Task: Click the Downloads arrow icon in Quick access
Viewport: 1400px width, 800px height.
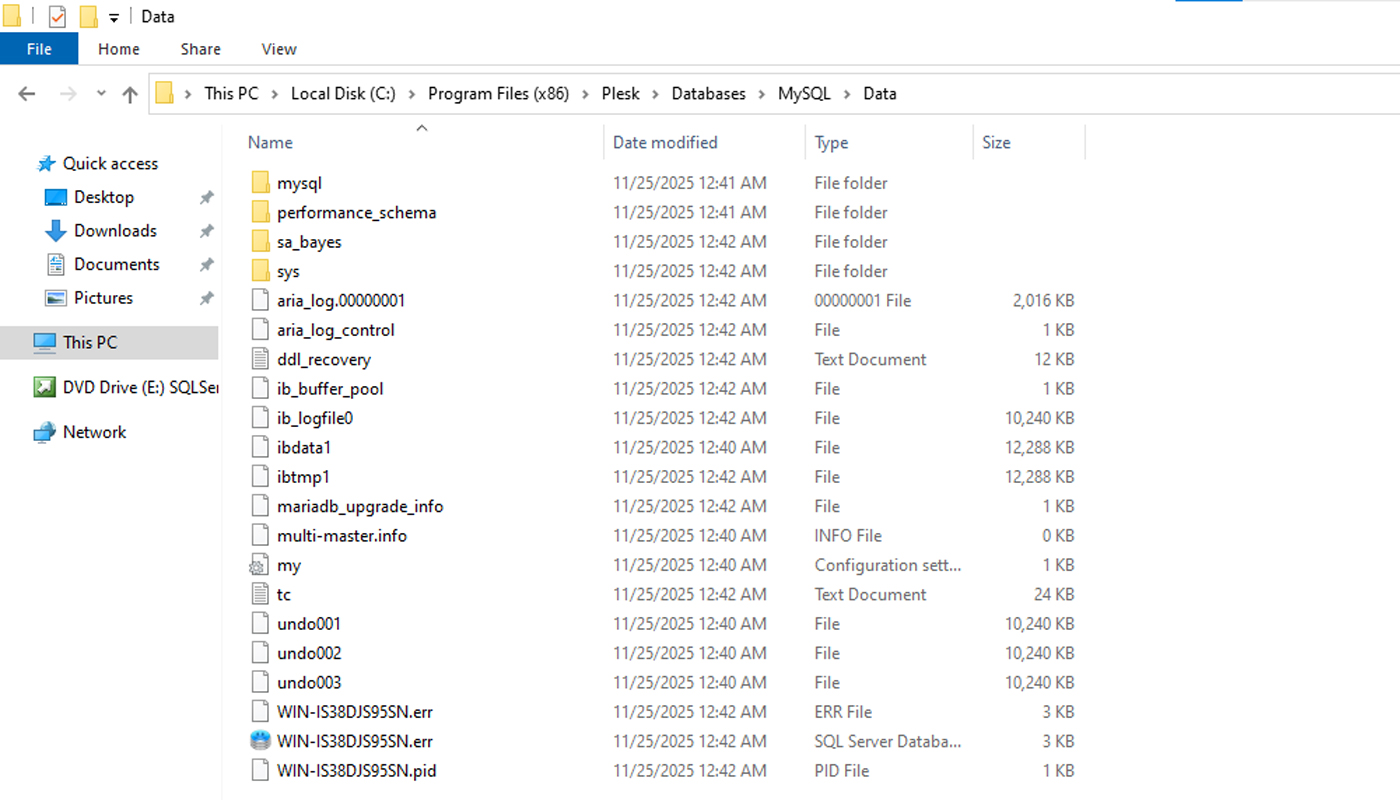Action: click(56, 231)
